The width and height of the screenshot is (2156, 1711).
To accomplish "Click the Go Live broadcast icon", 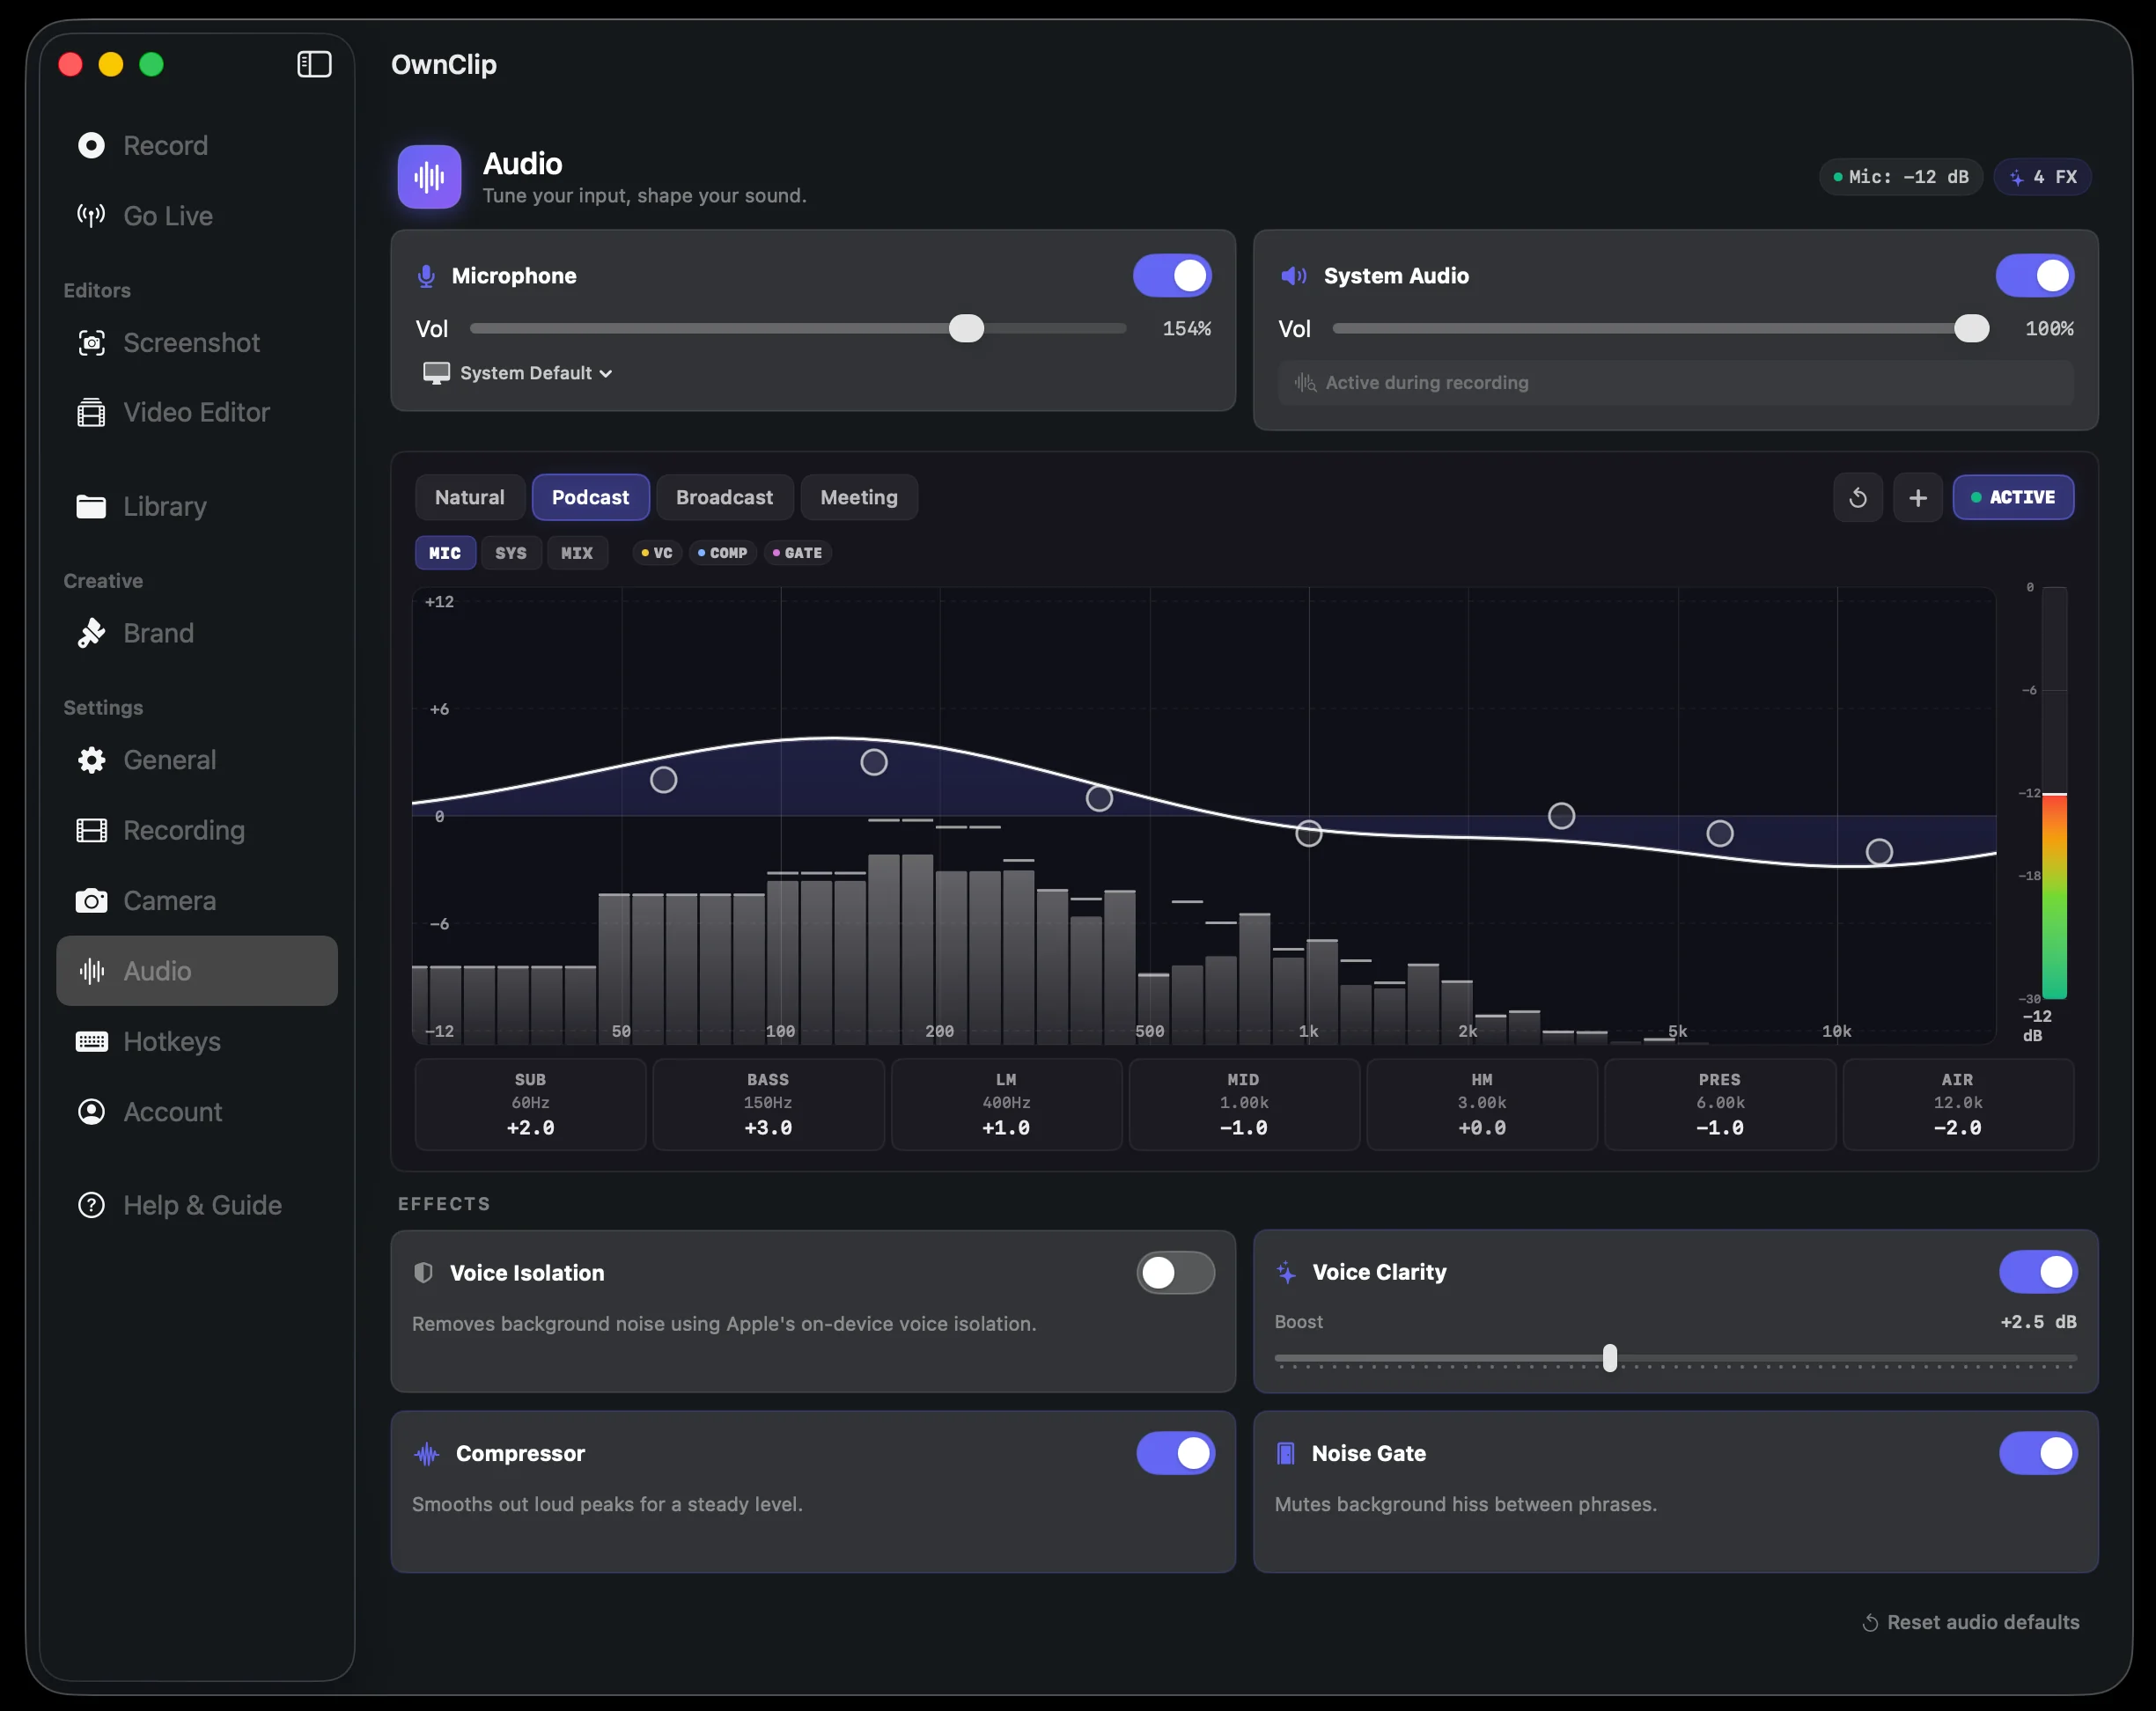I will click(x=91, y=215).
